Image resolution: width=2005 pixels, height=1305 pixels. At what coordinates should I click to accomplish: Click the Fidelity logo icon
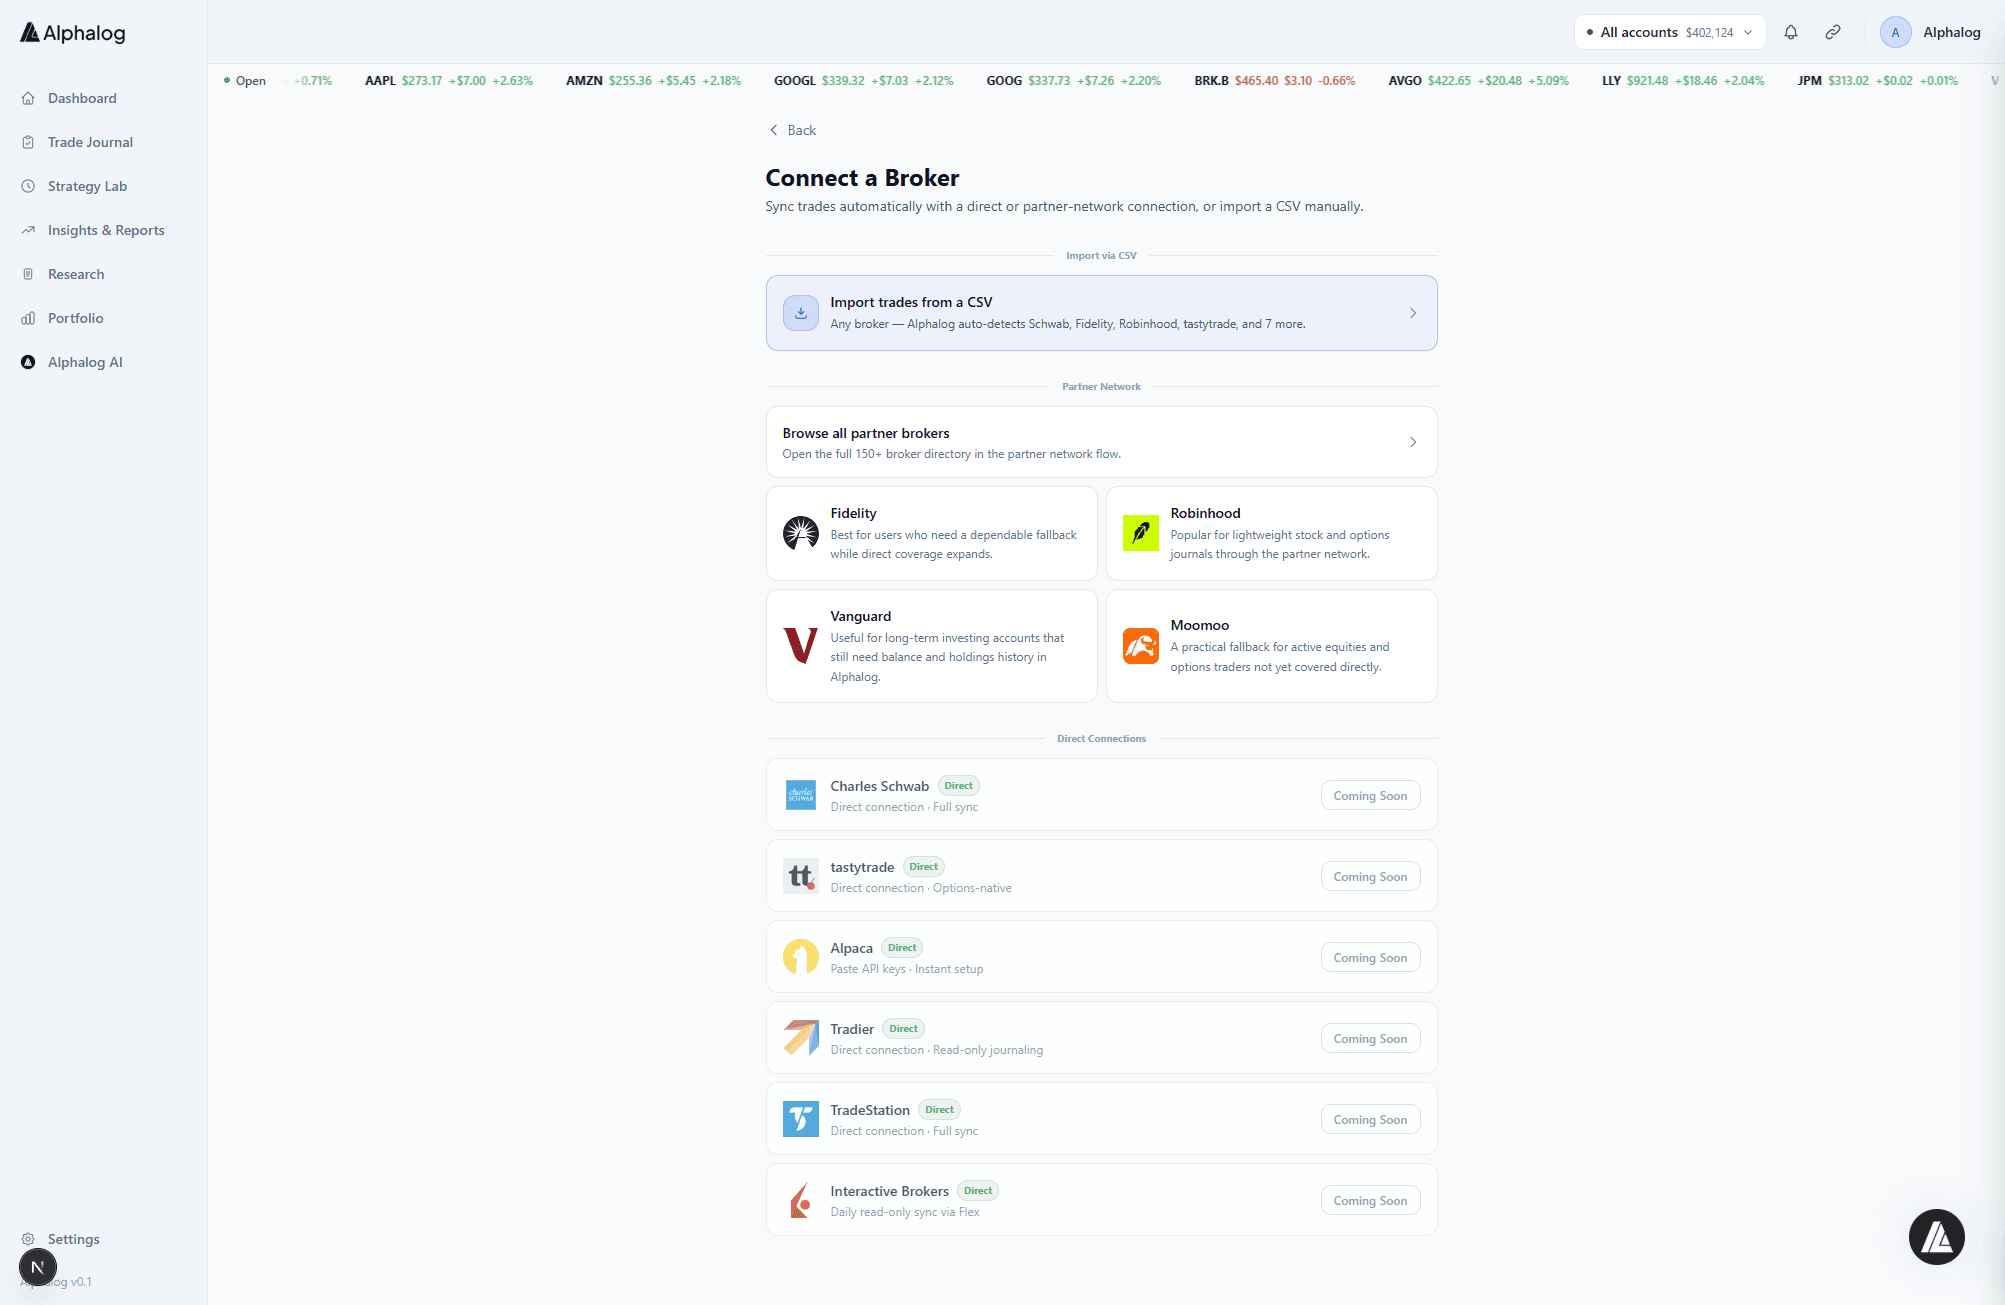[801, 533]
